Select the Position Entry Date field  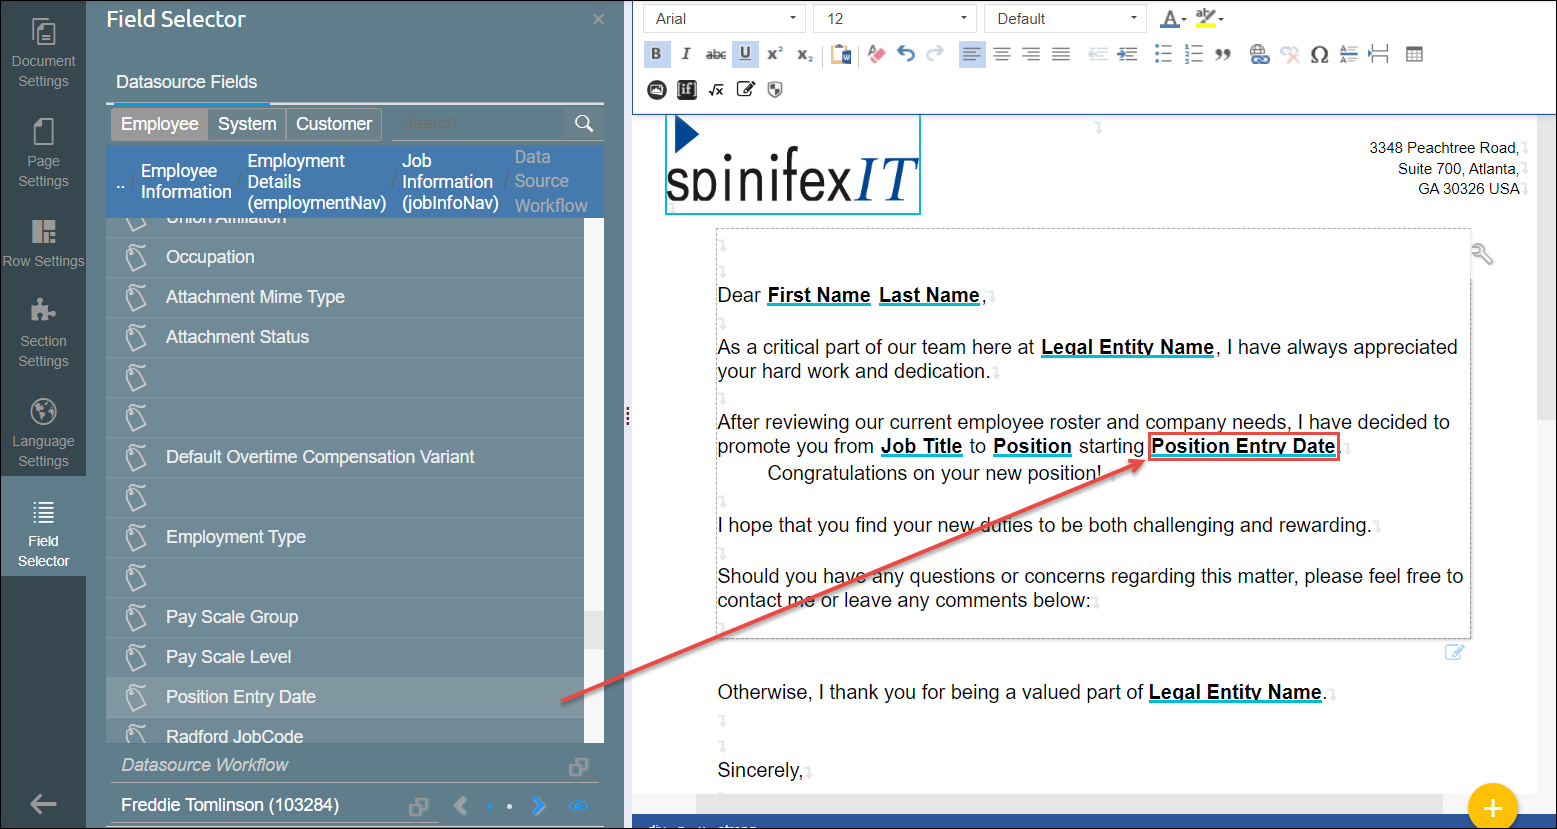pos(241,697)
